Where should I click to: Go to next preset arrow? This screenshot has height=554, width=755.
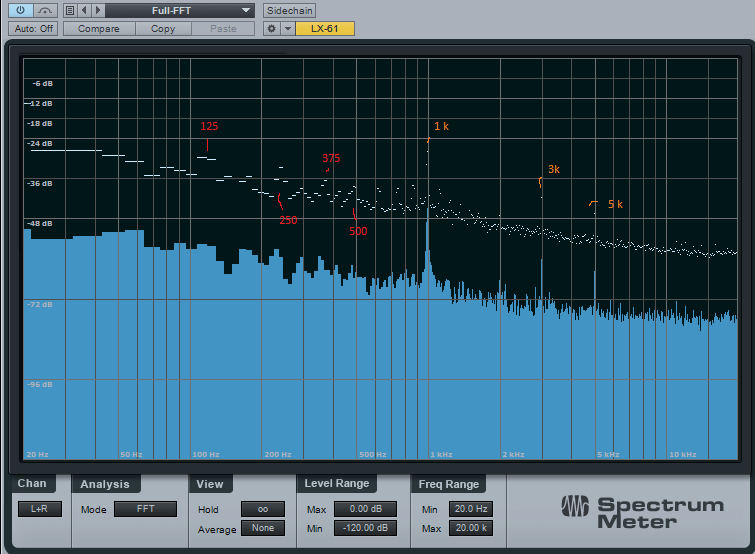(96, 10)
